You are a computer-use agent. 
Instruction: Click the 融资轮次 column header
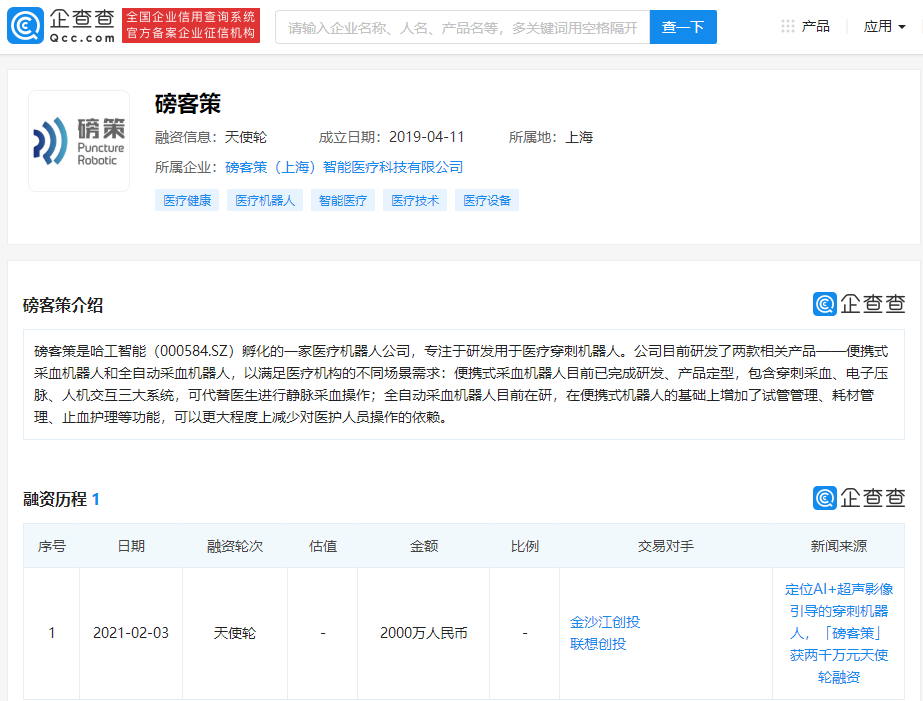[x=235, y=546]
